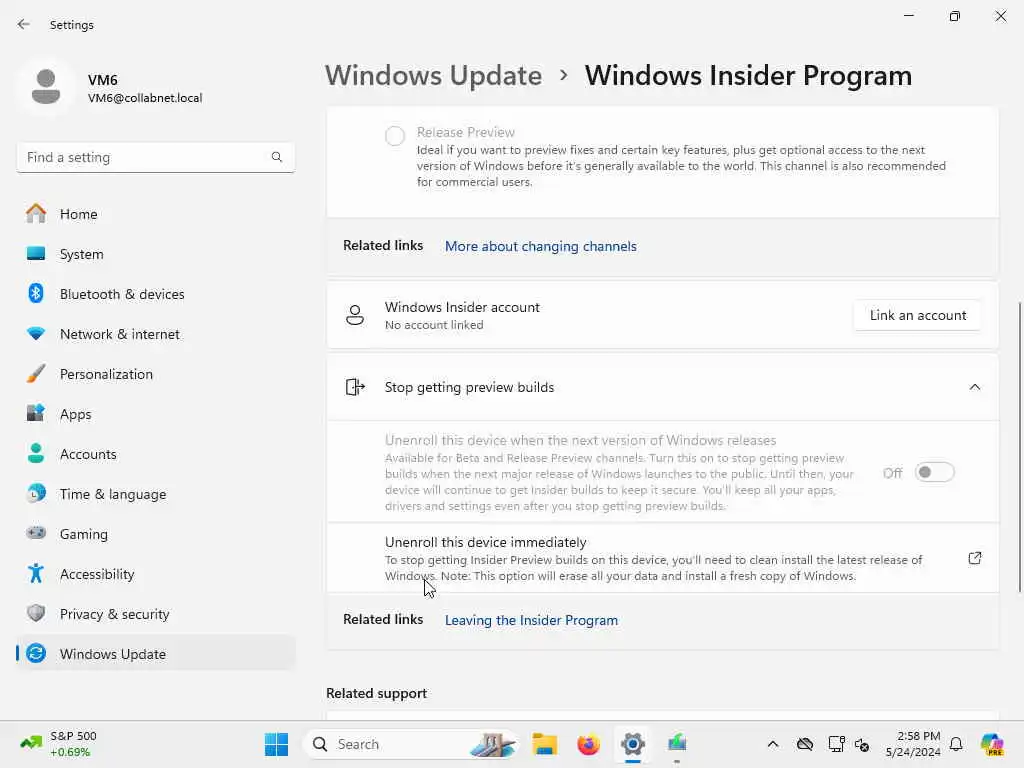Click the Privacy & security shield icon

click(x=36, y=613)
